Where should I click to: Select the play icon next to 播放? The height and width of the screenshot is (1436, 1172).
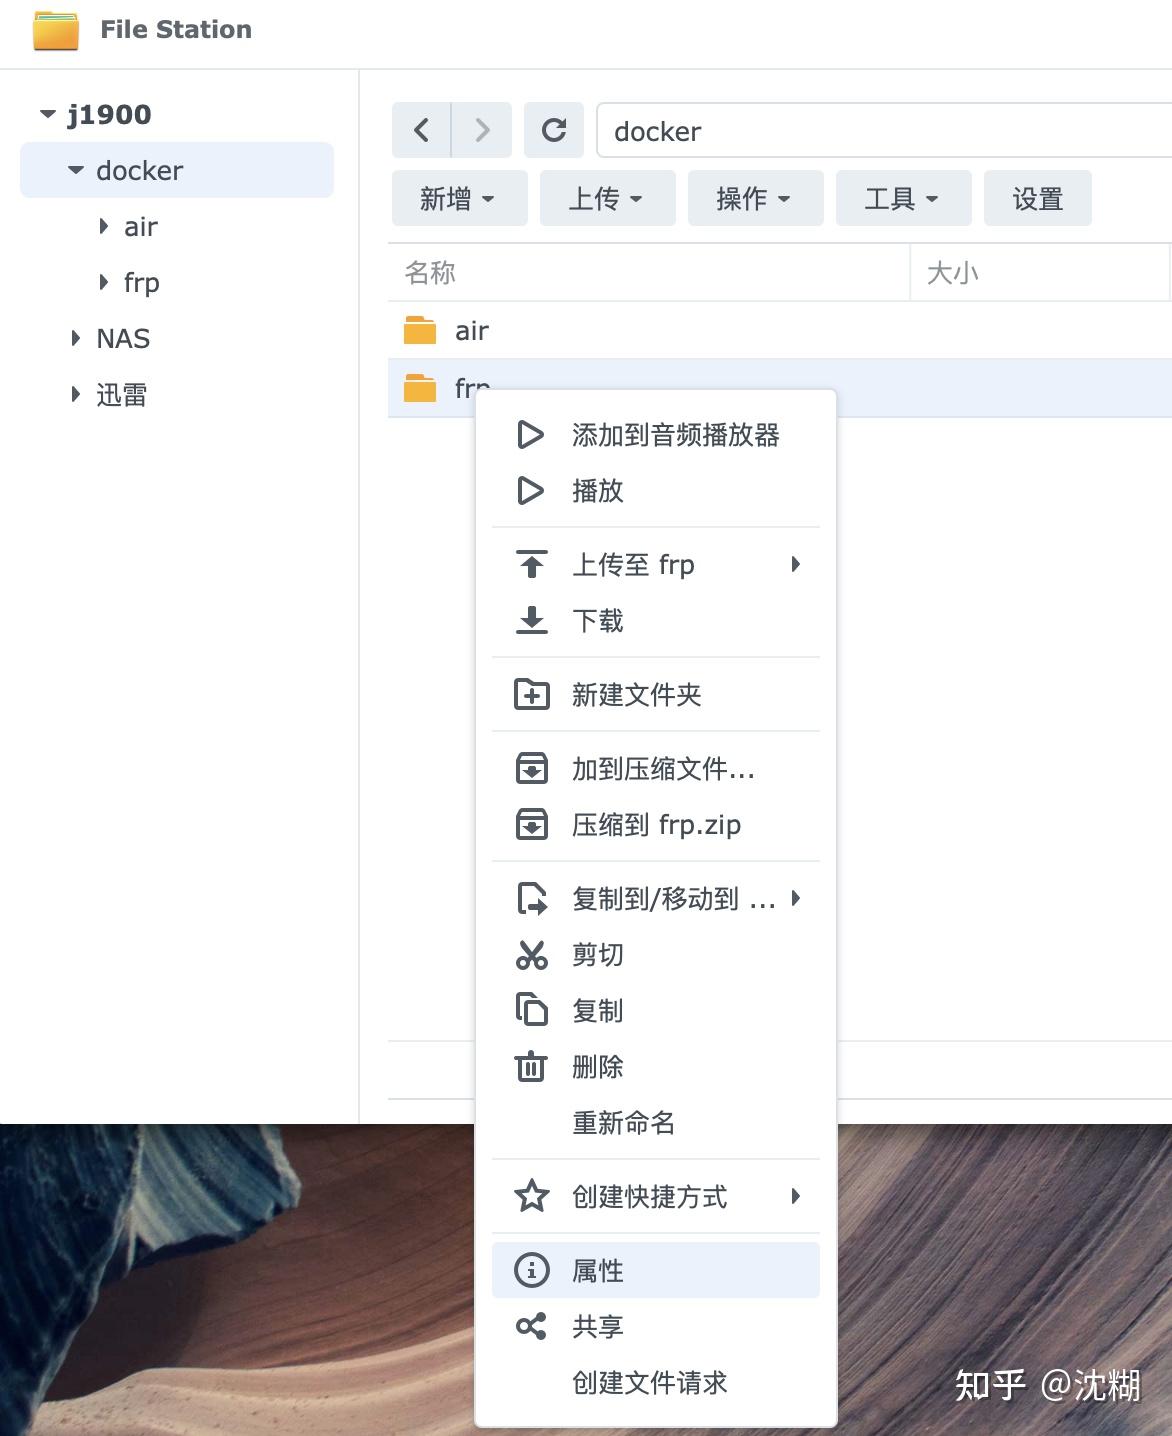click(x=531, y=491)
